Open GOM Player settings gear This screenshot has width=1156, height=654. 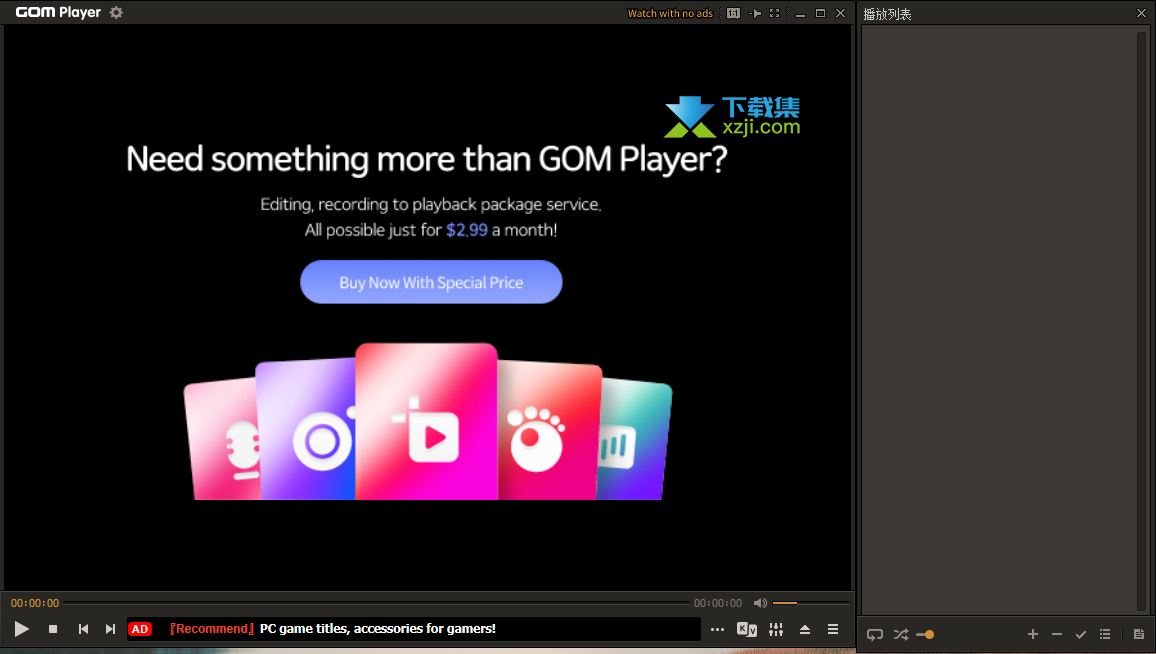(x=116, y=13)
